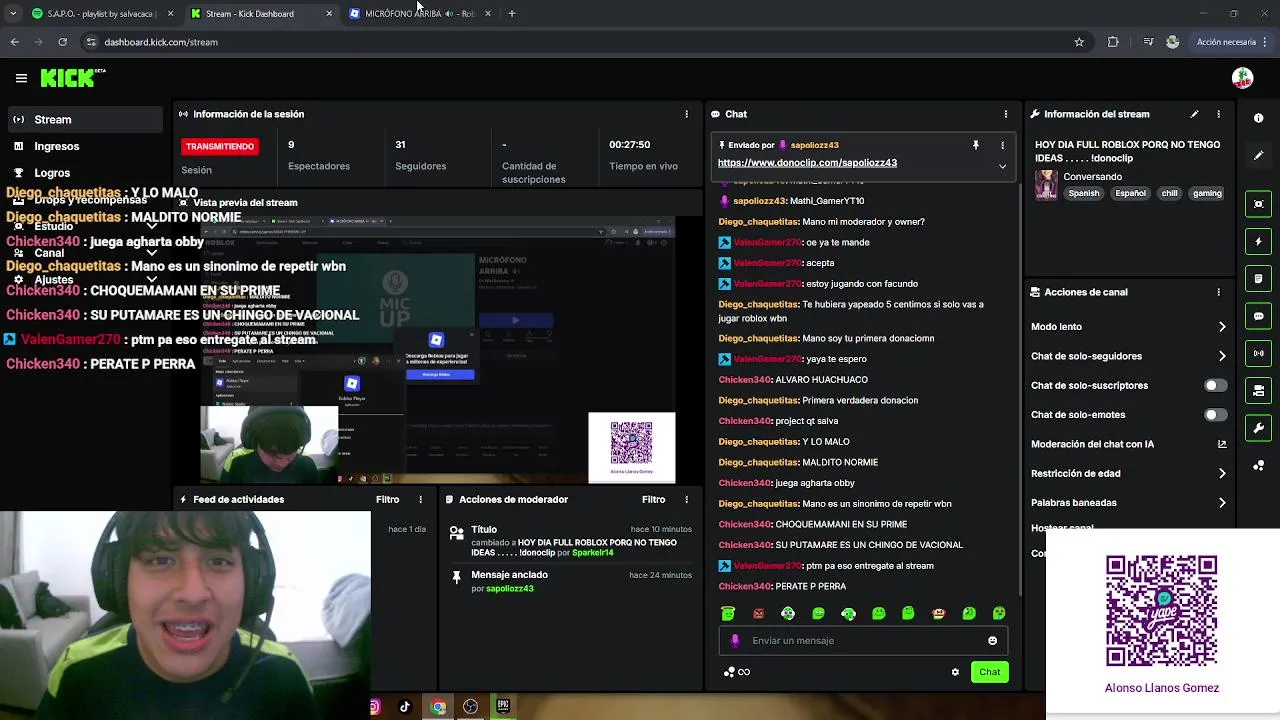Open the hamburger menu beside the Kick logo
The image size is (1280, 720).
21,78
